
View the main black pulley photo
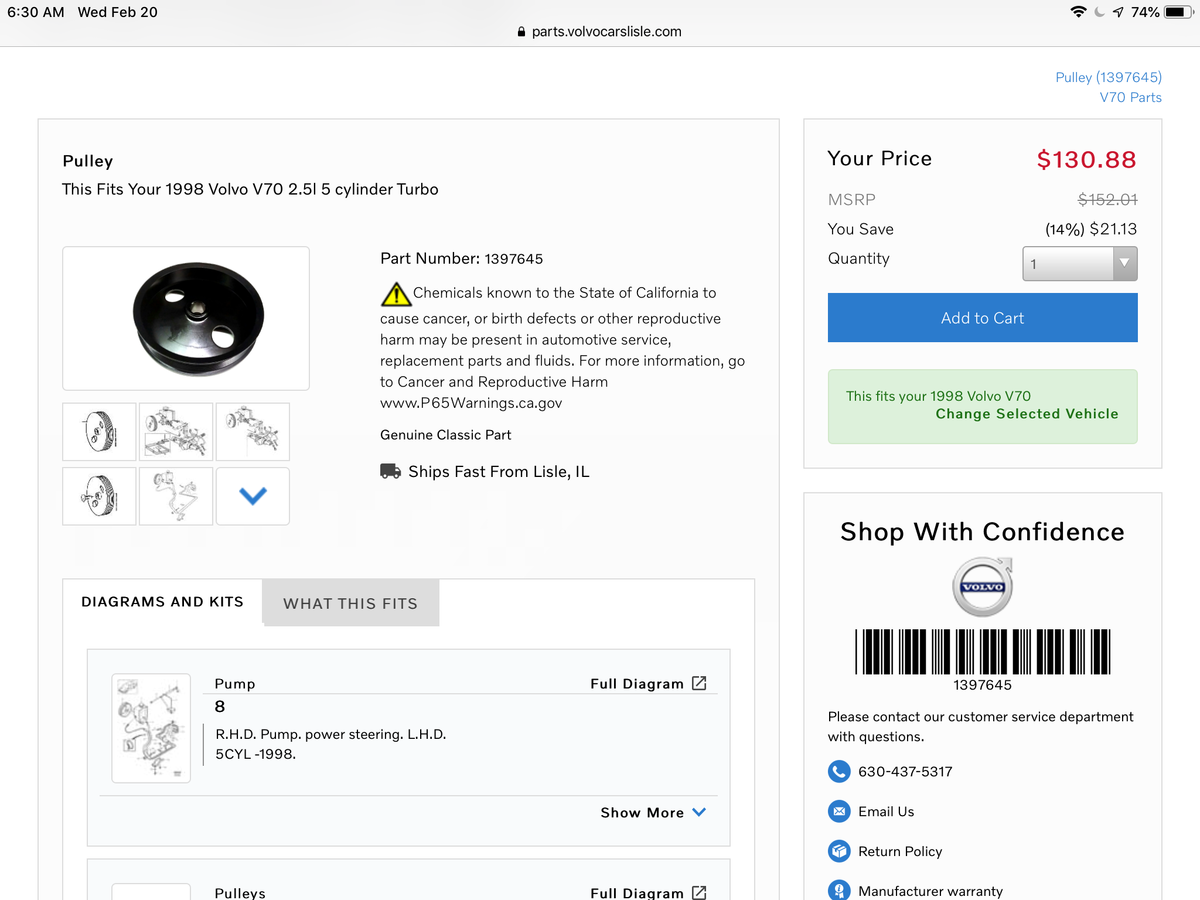point(186,318)
